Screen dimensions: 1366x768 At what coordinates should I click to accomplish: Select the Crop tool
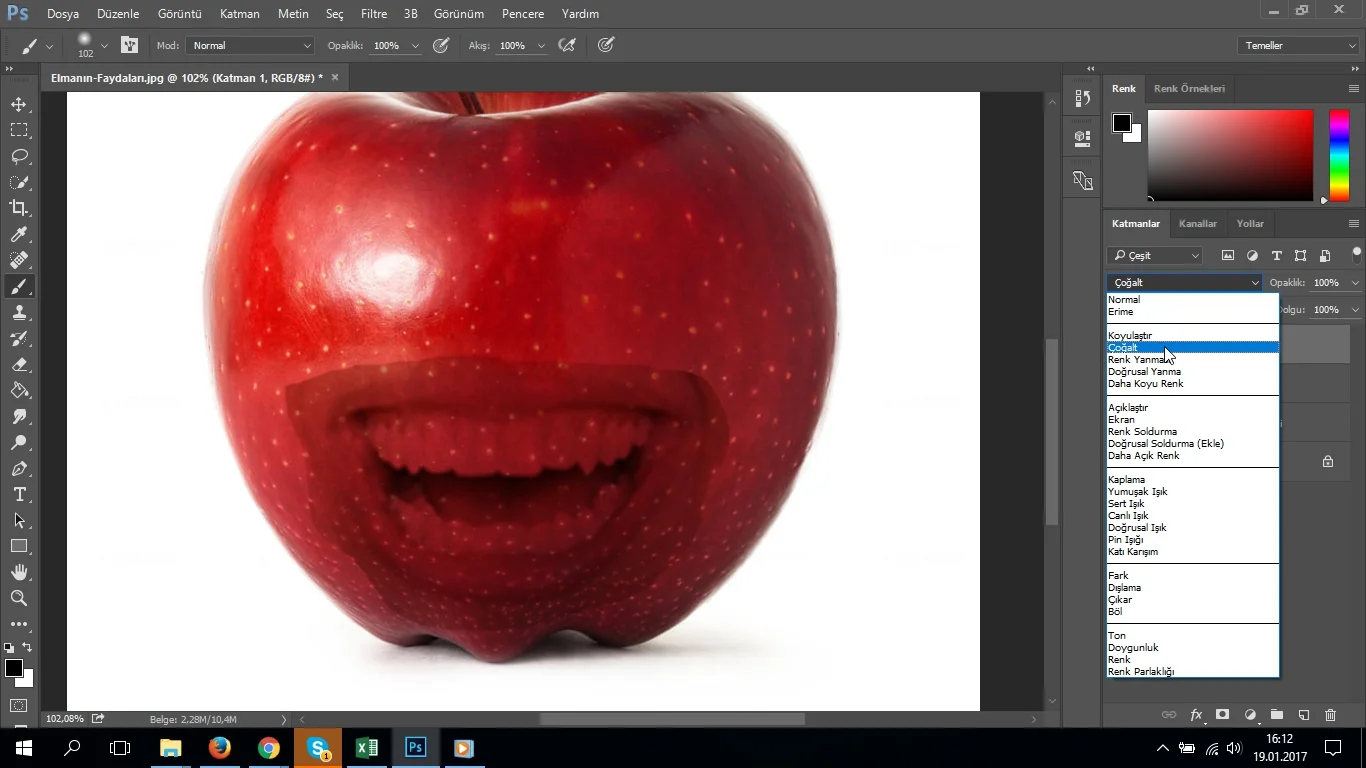click(19, 208)
